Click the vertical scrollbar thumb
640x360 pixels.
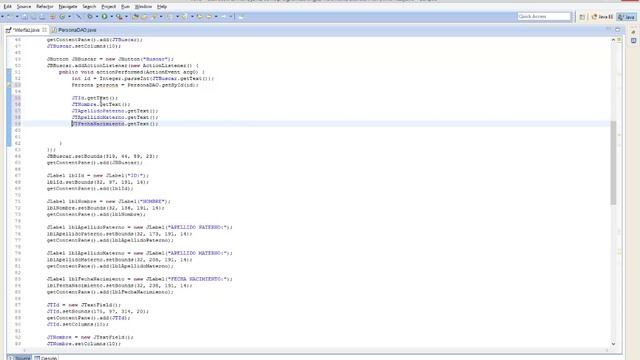click(x=613, y=162)
